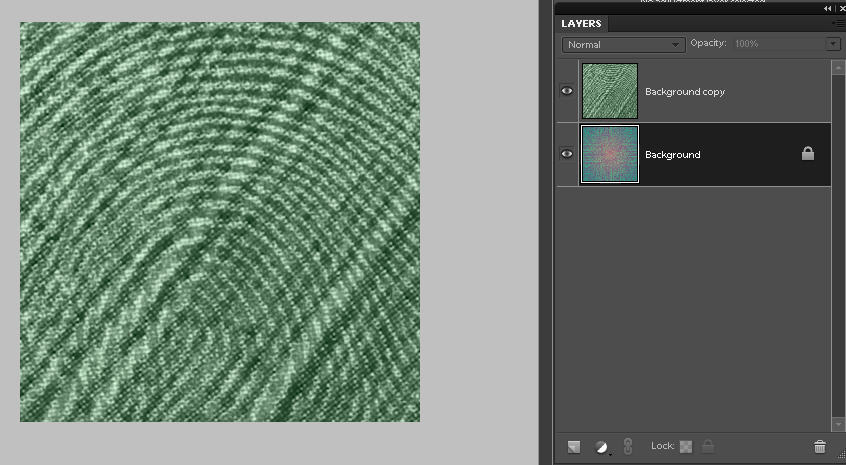Hide the Background layer

coord(567,154)
